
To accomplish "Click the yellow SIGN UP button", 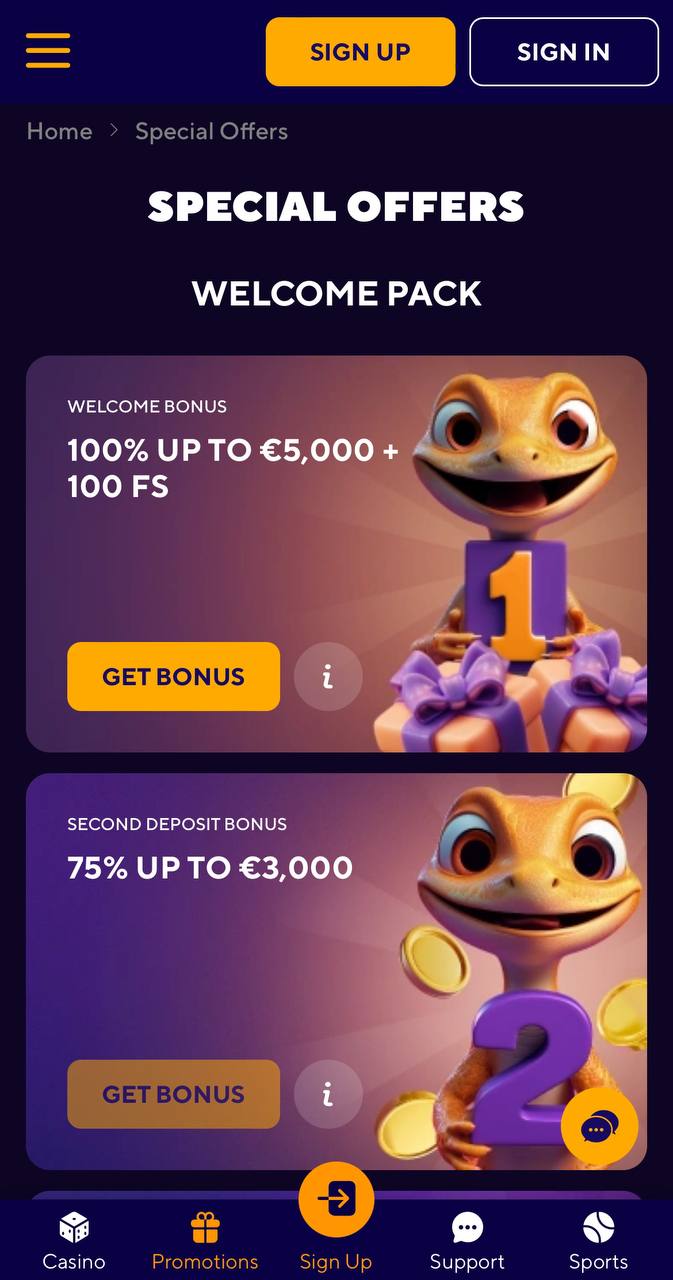I will tap(360, 52).
